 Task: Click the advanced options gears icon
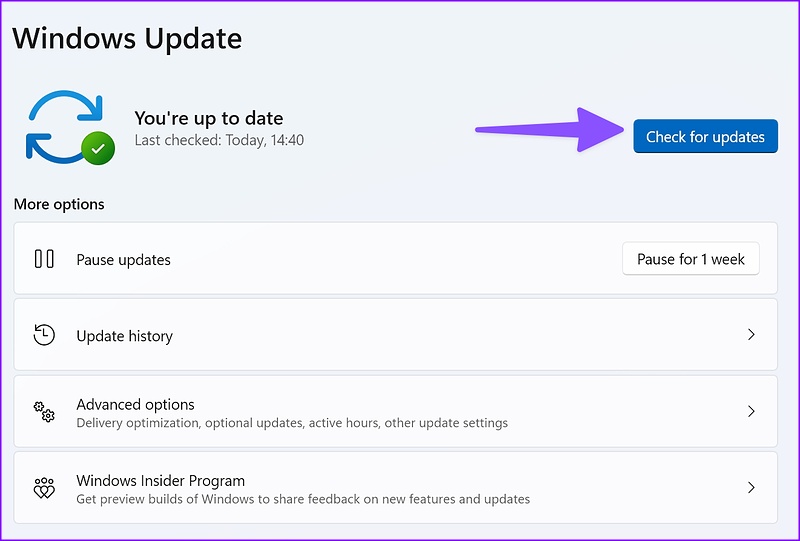coord(44,411)
